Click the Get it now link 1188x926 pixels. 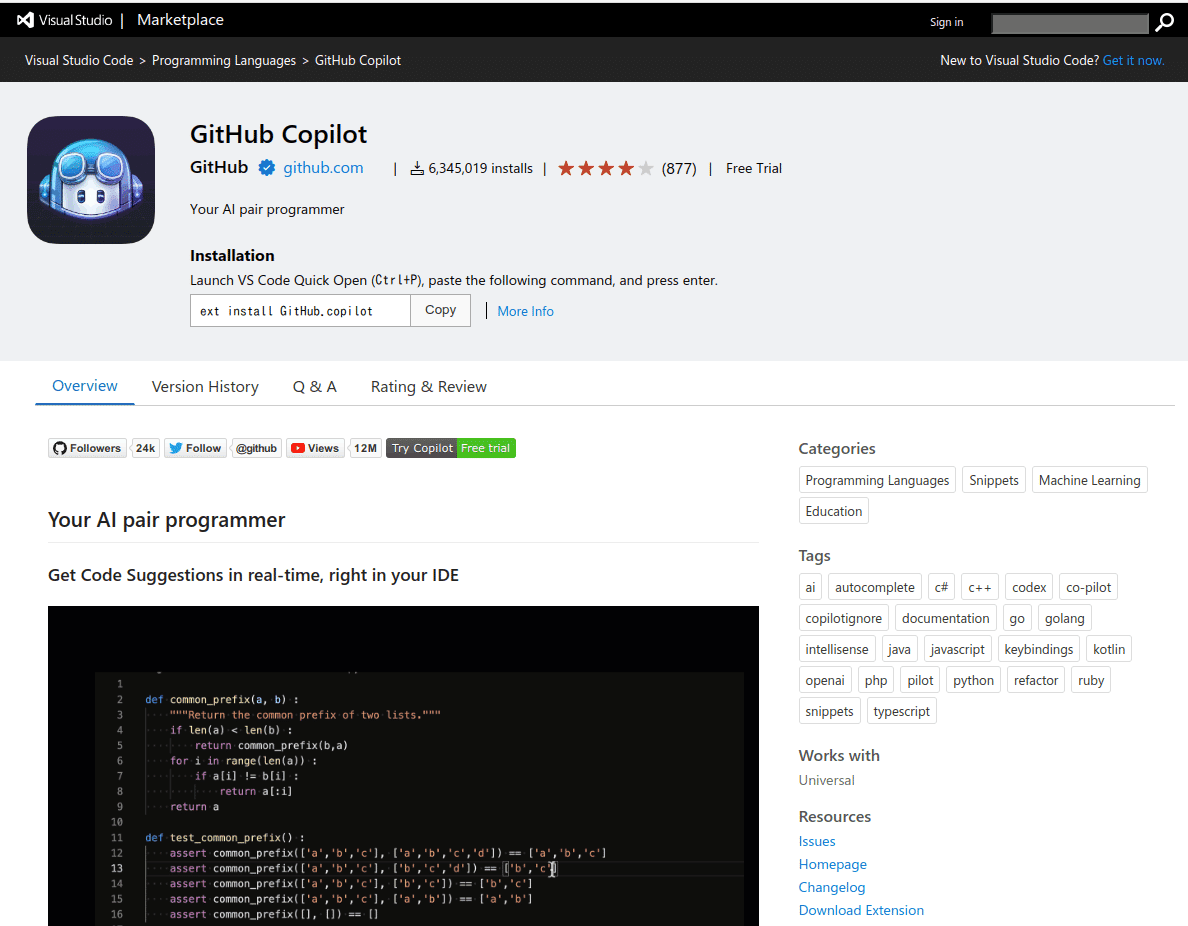[1133, 60]
